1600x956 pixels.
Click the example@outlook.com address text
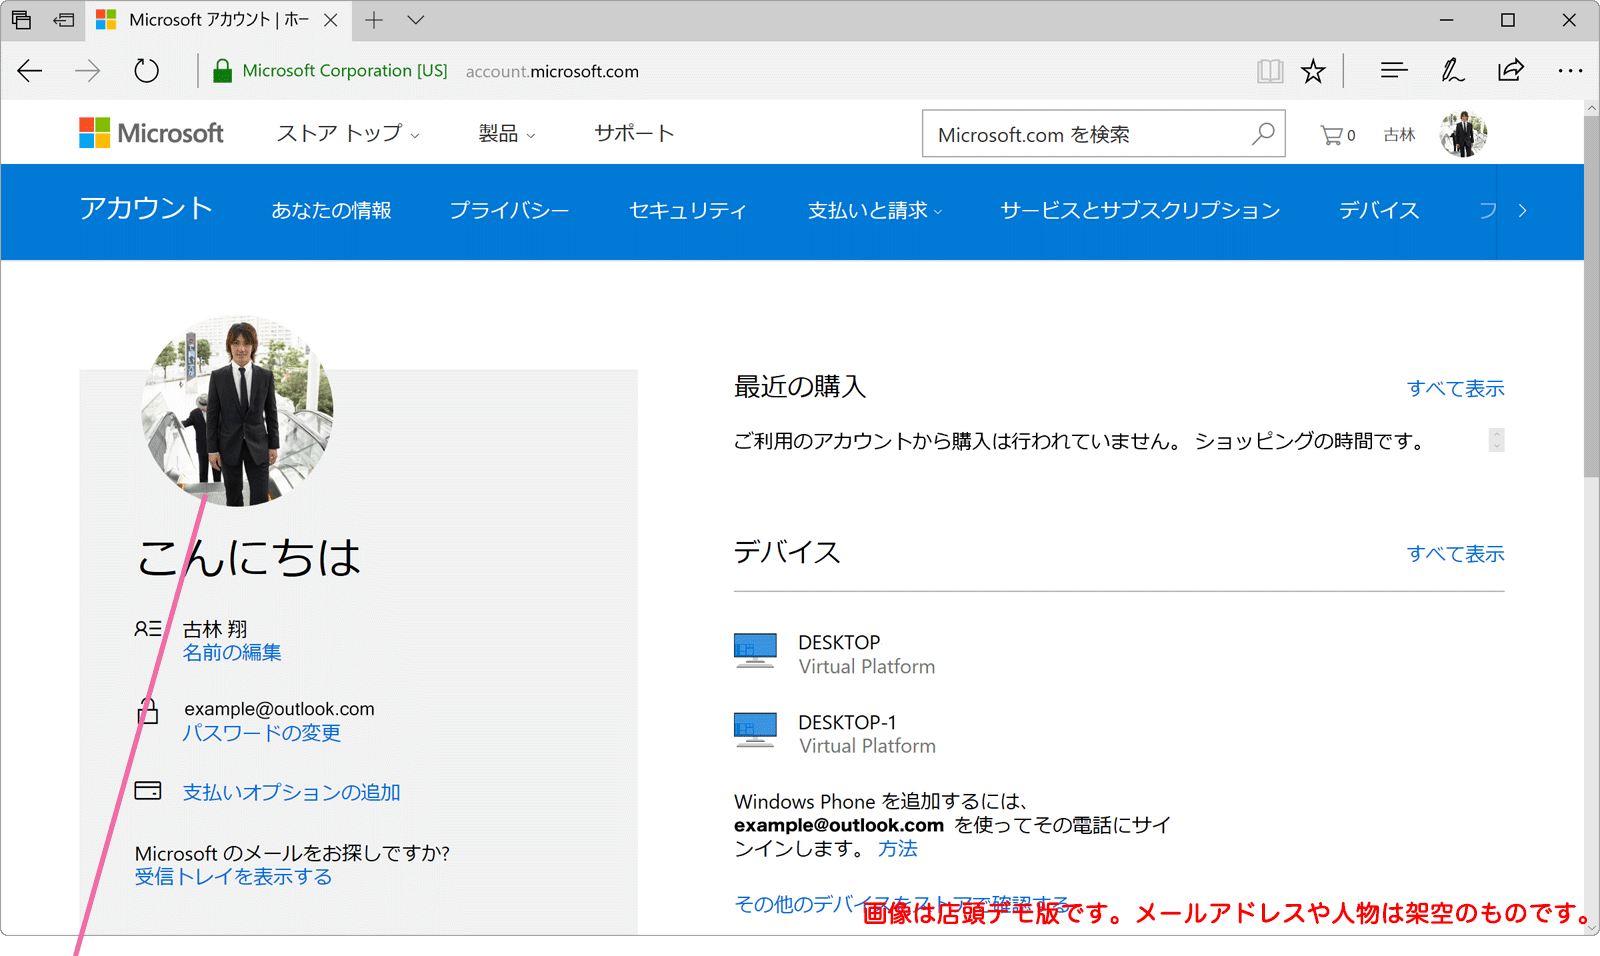(x=279, y=709)
